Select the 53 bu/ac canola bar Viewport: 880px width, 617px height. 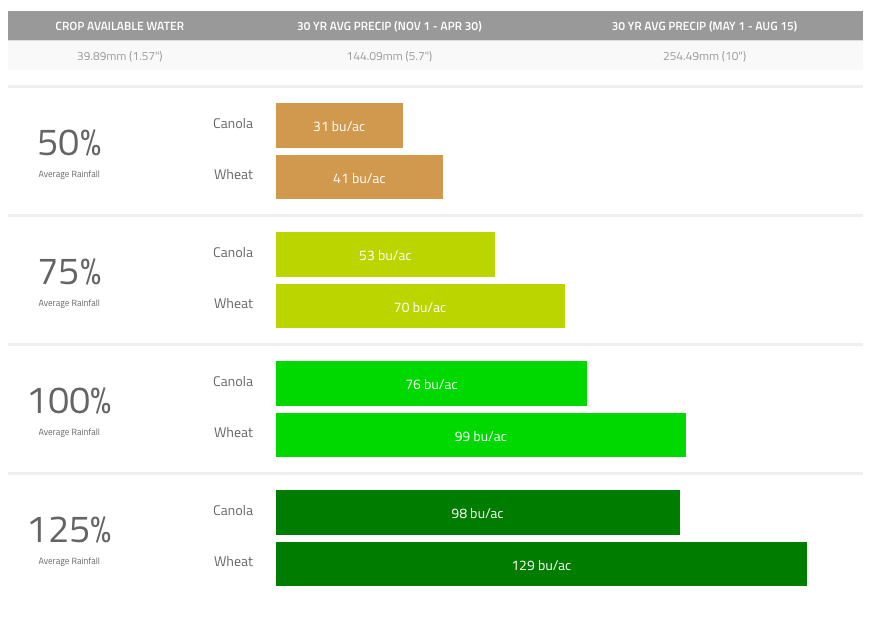pos(385,255)
